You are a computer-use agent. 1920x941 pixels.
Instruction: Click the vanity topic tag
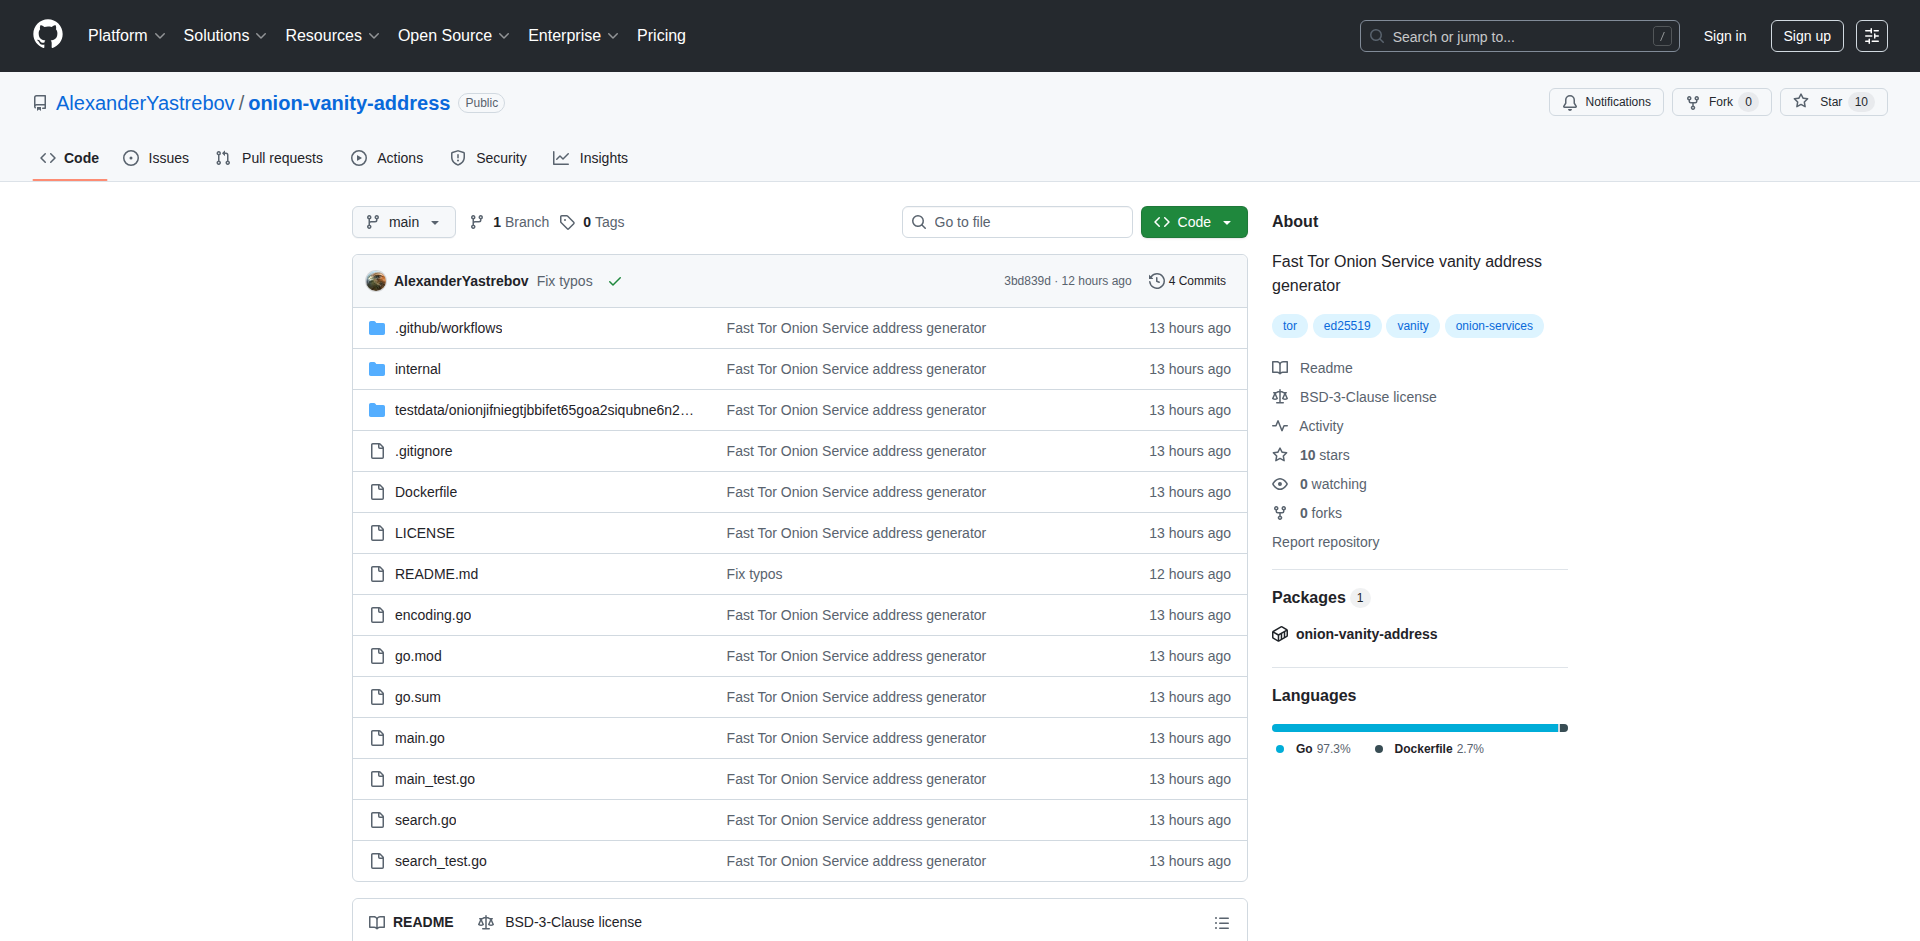[x=1413, y=326]
